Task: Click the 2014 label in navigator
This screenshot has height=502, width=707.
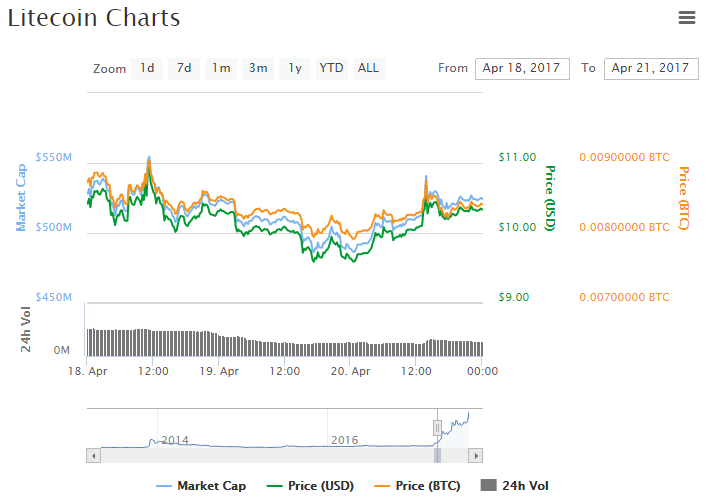Action: (175, 440)
